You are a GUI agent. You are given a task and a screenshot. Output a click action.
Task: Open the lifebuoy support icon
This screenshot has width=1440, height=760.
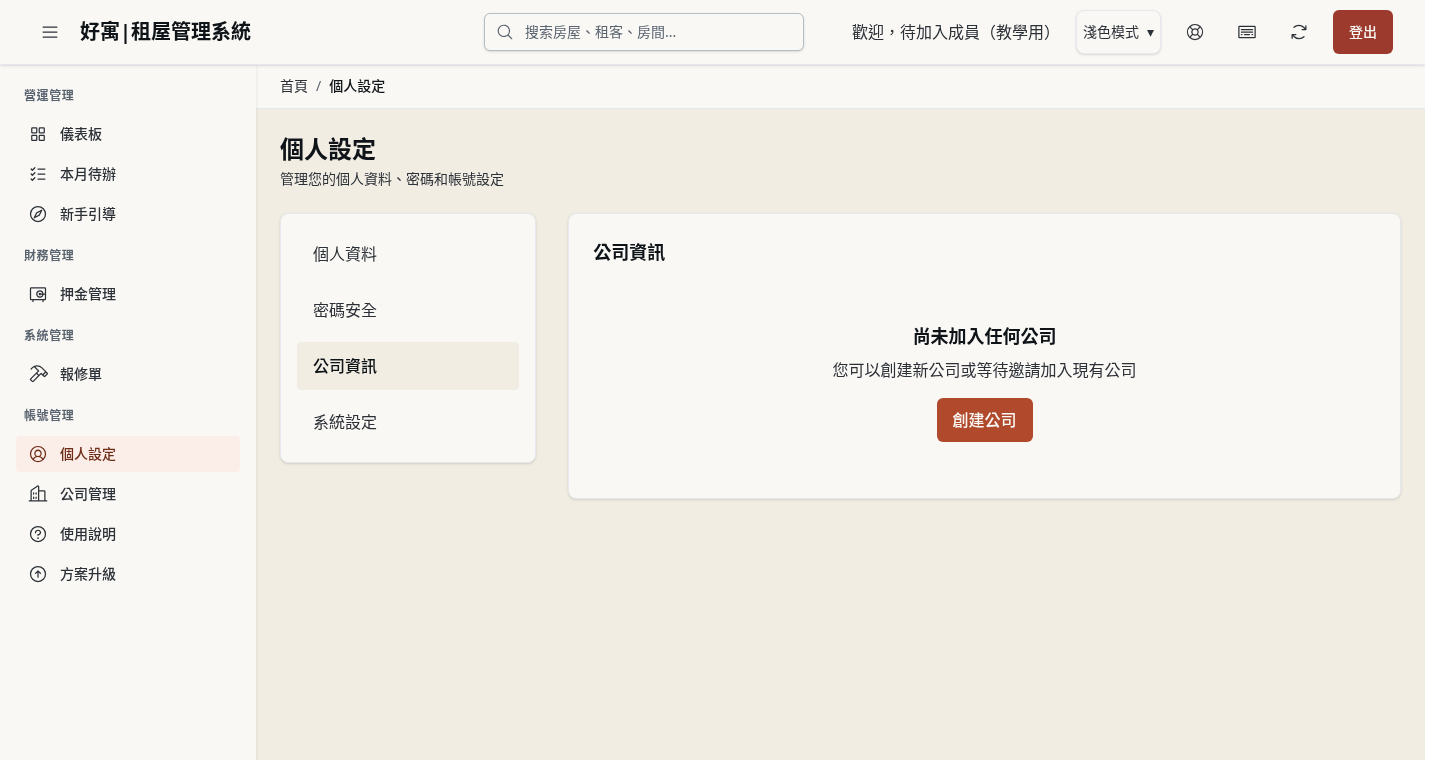point(1195,32)
